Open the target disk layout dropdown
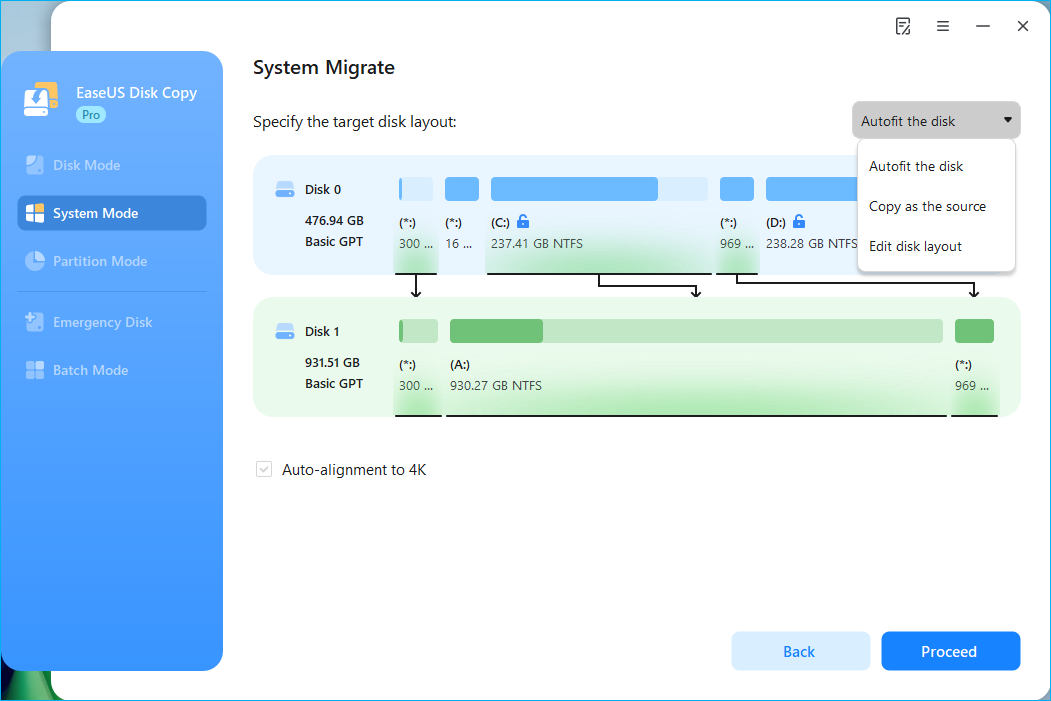This screenshot has height=701, width=1051. (x=935, y=120)
